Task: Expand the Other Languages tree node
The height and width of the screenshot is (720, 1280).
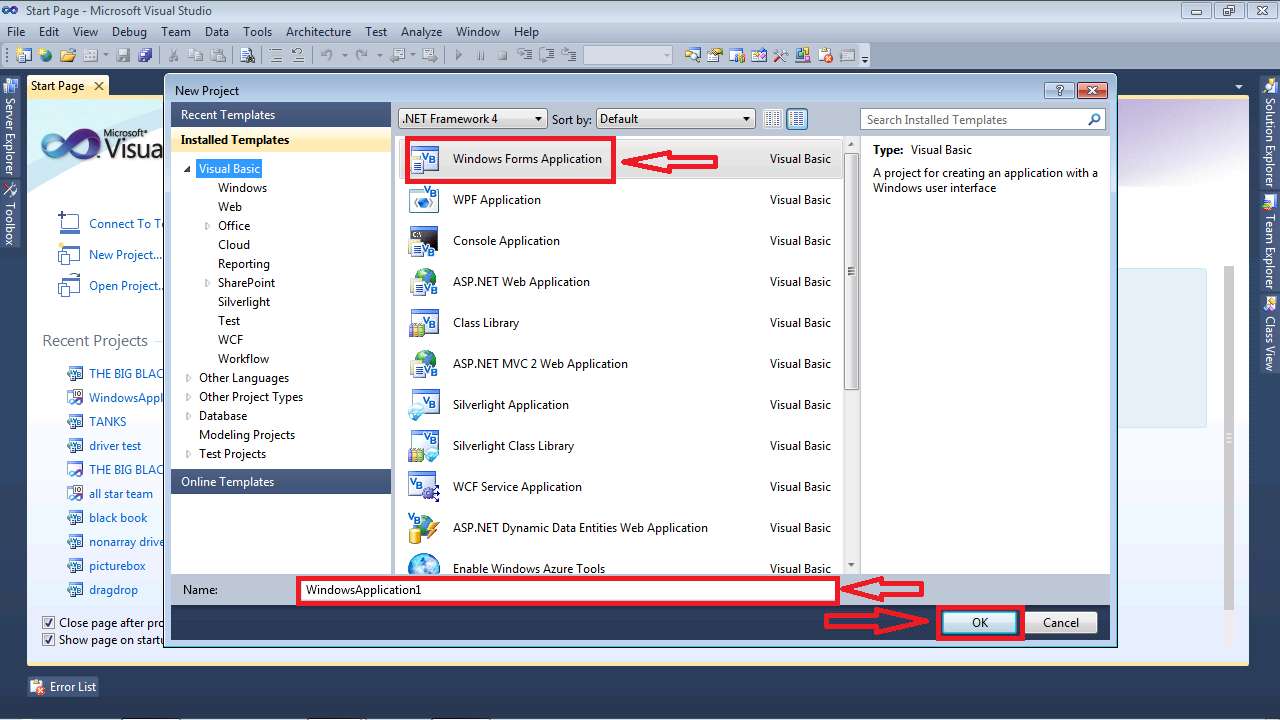Action: (188, 378)
